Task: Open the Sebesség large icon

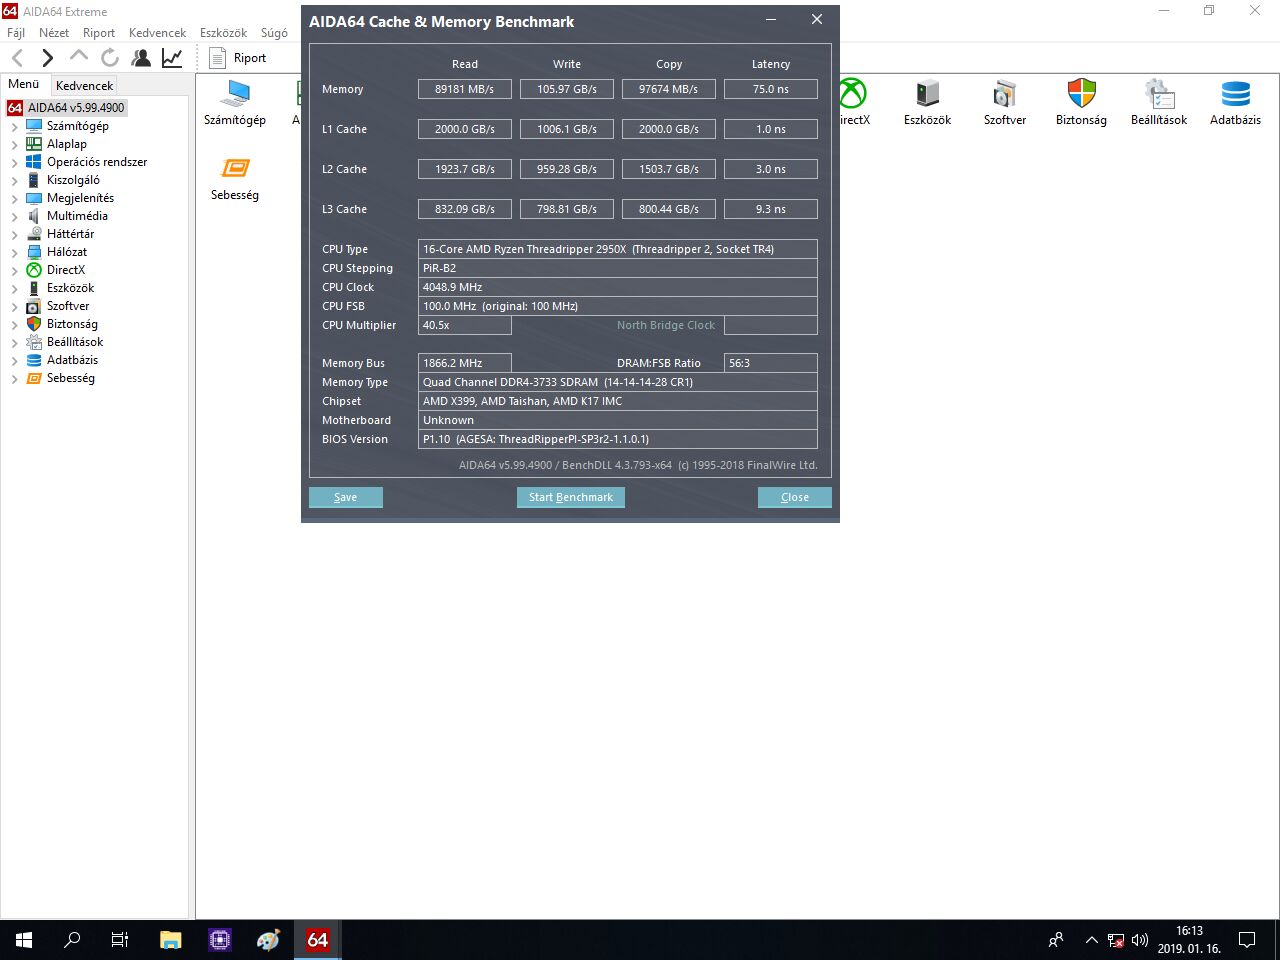Action: click(x=235, y=179)
